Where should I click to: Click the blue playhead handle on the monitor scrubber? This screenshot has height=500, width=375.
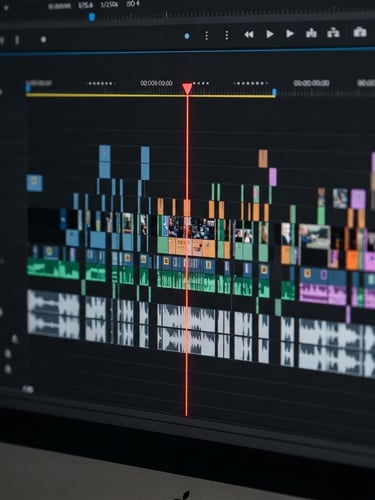92,17
